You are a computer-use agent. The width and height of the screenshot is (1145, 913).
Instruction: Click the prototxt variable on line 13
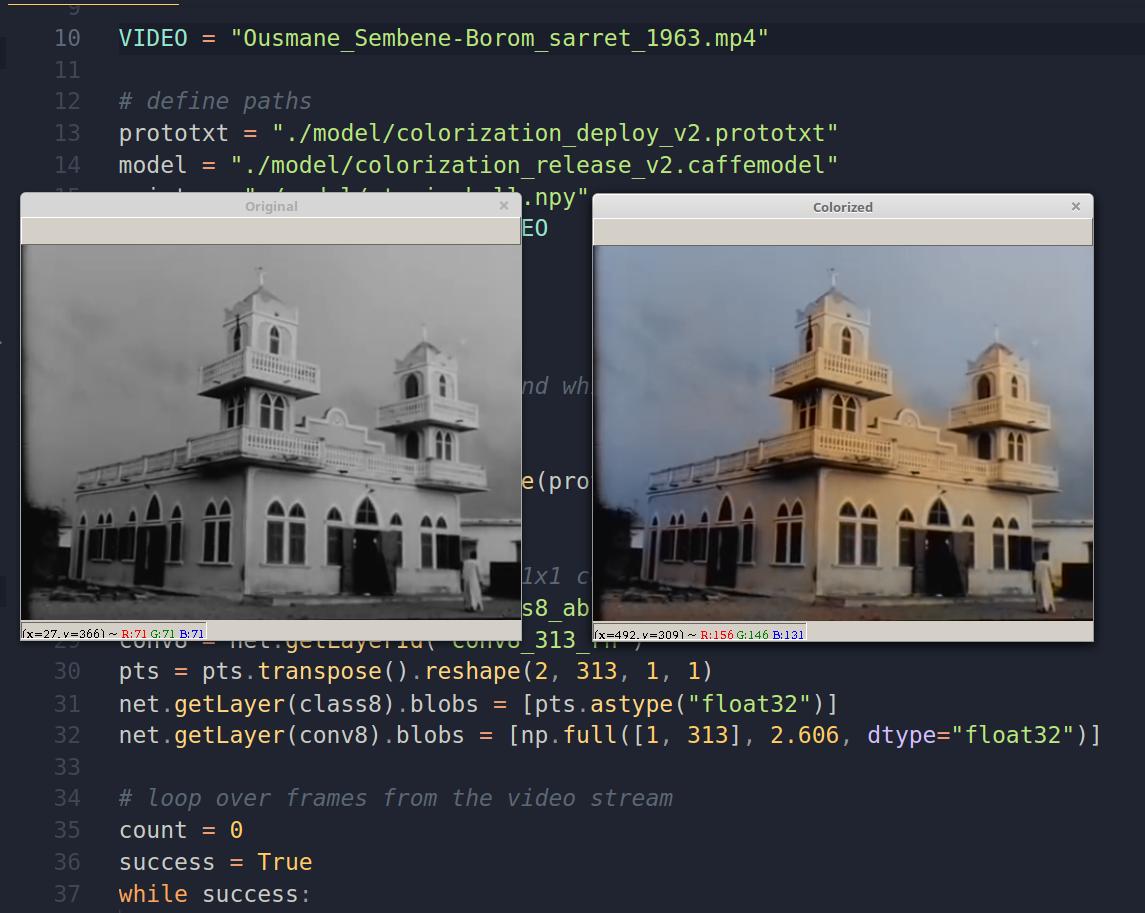pyautogui.click(x=173, y=133)
